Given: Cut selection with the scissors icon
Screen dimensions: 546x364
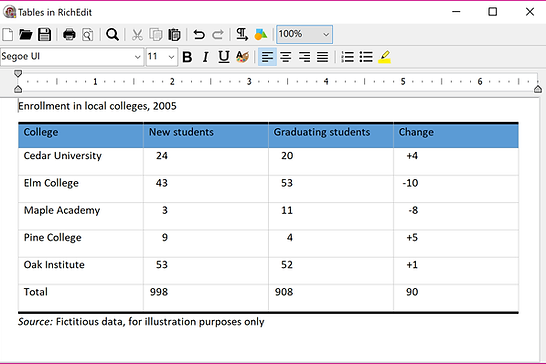Looking at the screenshot, I should tap(137, 34).
